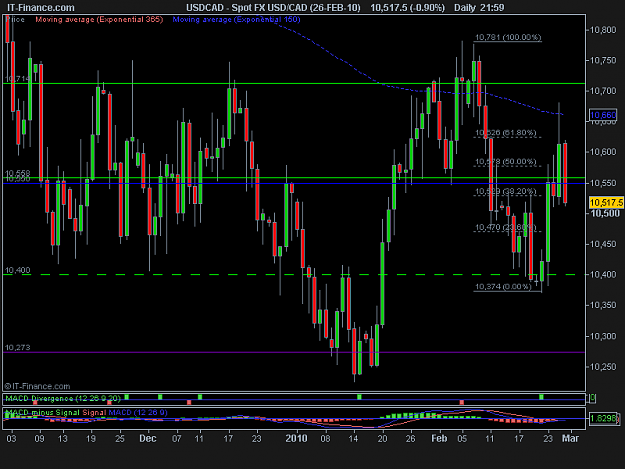Click the 1.8298 MACD value tag
The width and height of the screenshot is (625, 469).
pos(604,418)
